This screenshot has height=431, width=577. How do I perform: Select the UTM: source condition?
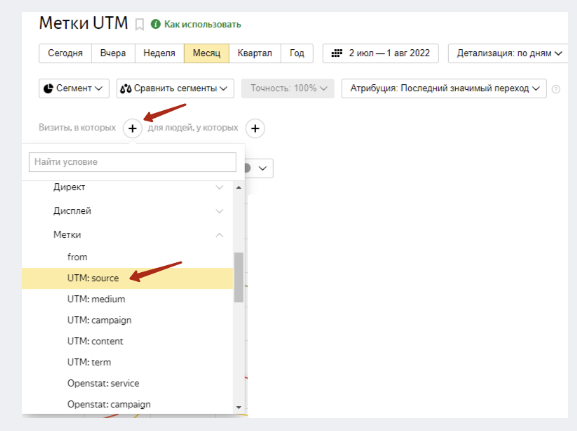click(x=128, y=278)
